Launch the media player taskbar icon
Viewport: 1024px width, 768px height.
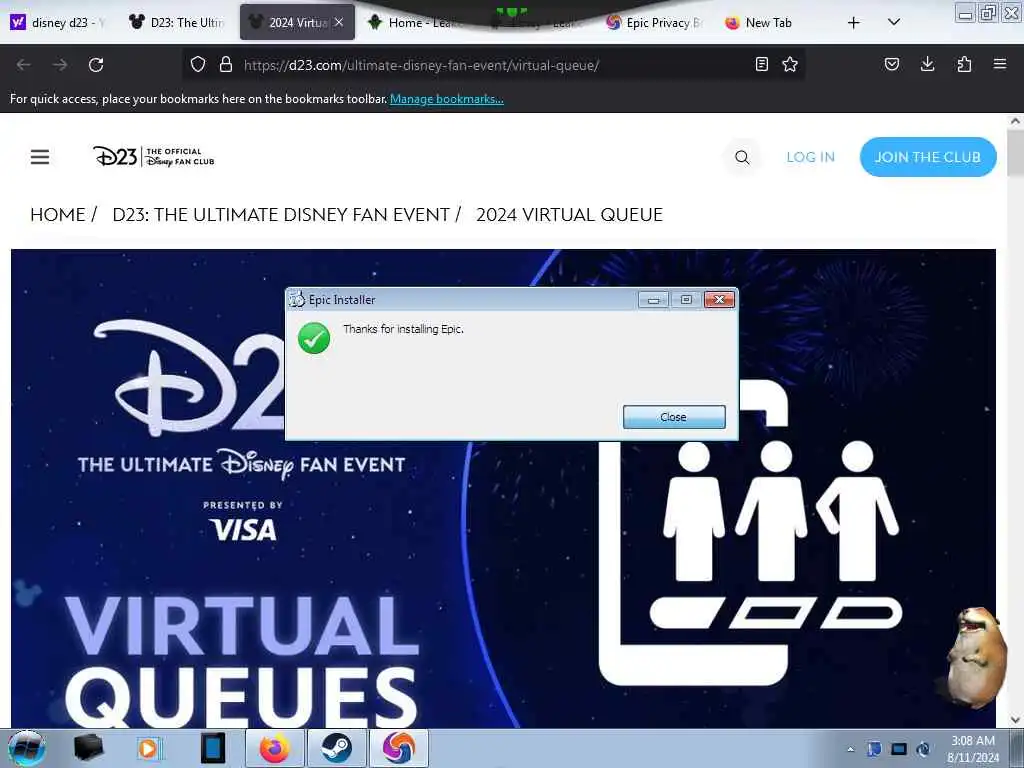pyautogui.click(x=148, y=748)
